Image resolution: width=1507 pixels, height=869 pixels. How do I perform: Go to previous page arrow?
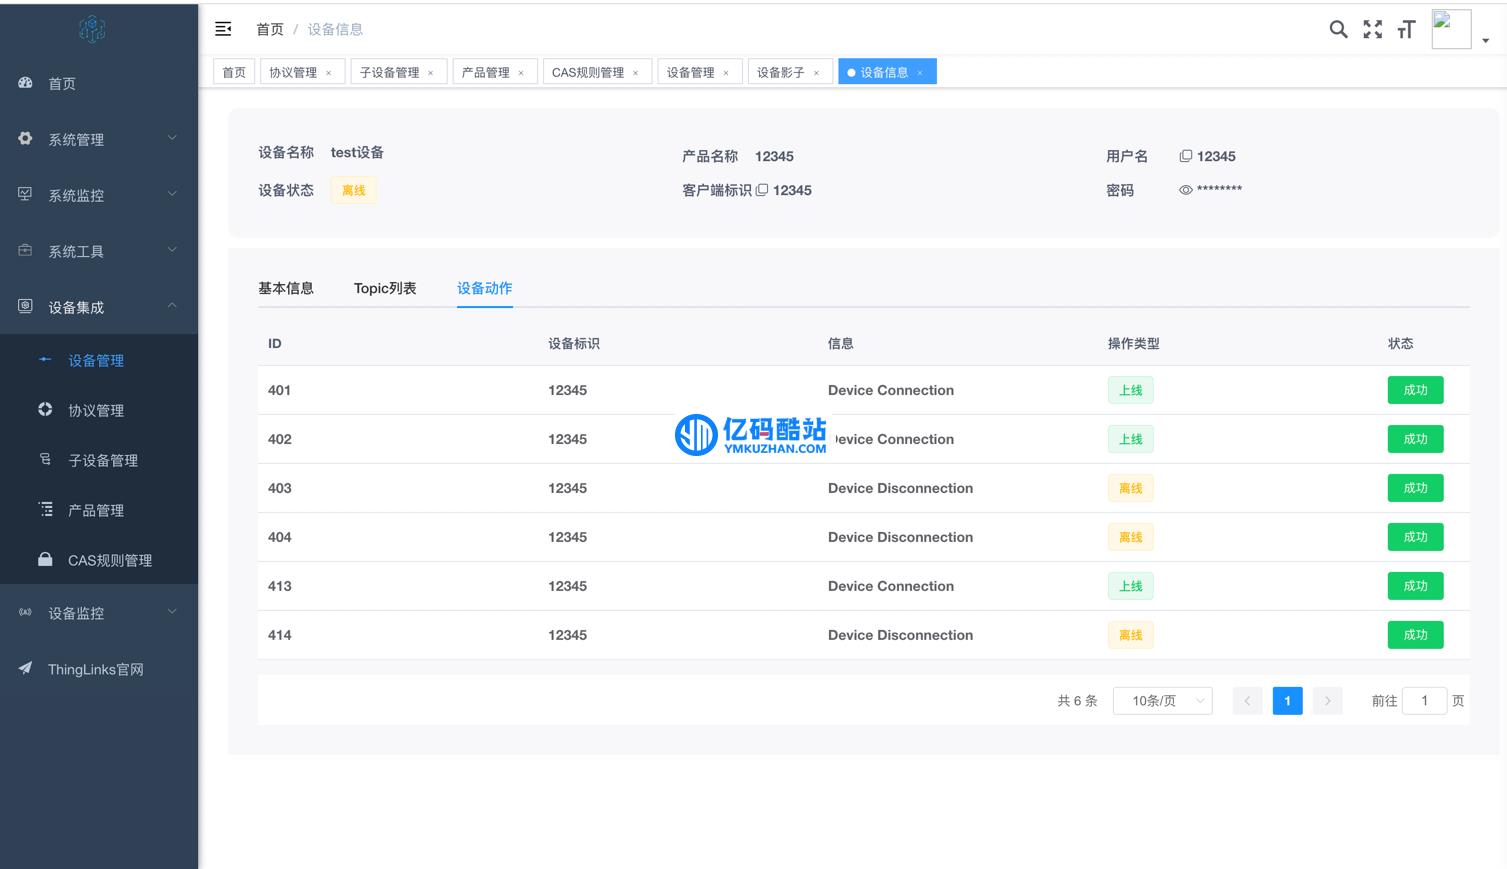pos(1248,701)
